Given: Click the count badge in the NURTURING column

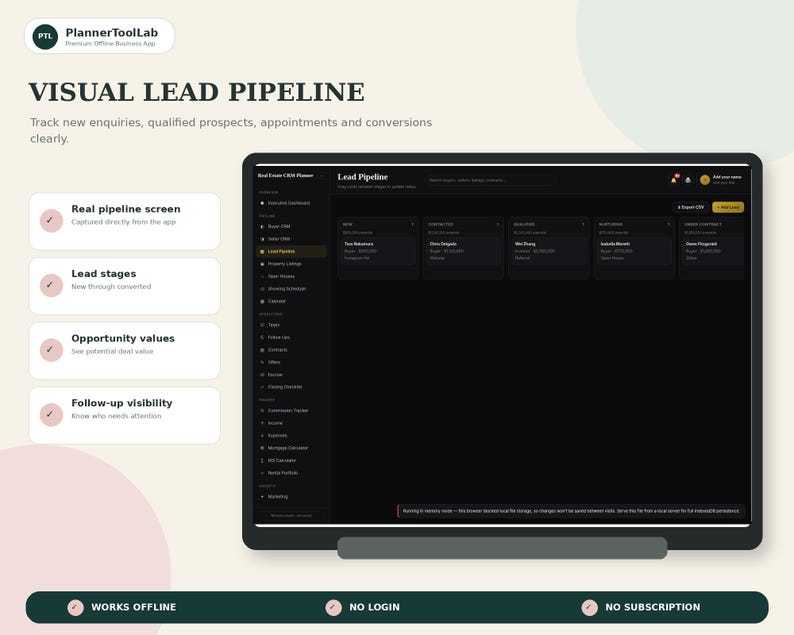Looking at the screenshot, I should pyautogui.click(x=668, y=224).
